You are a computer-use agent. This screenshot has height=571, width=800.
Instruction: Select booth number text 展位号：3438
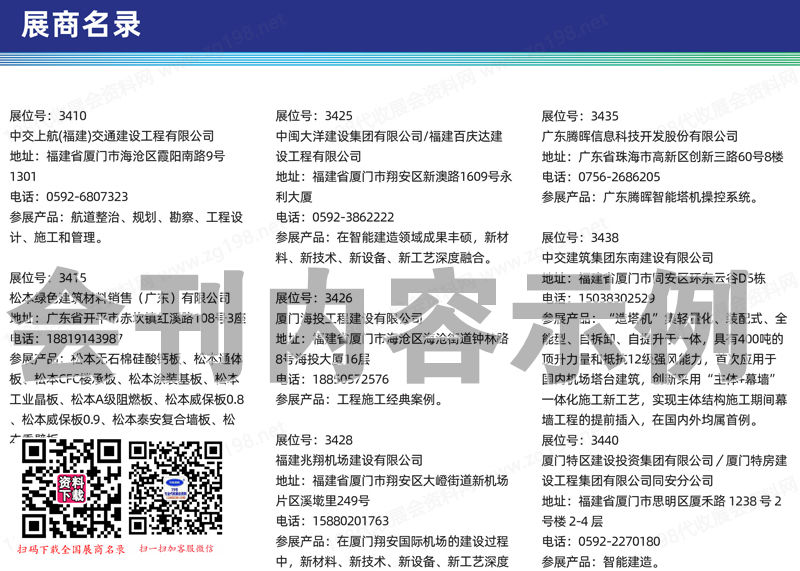(x=580, y=237)
